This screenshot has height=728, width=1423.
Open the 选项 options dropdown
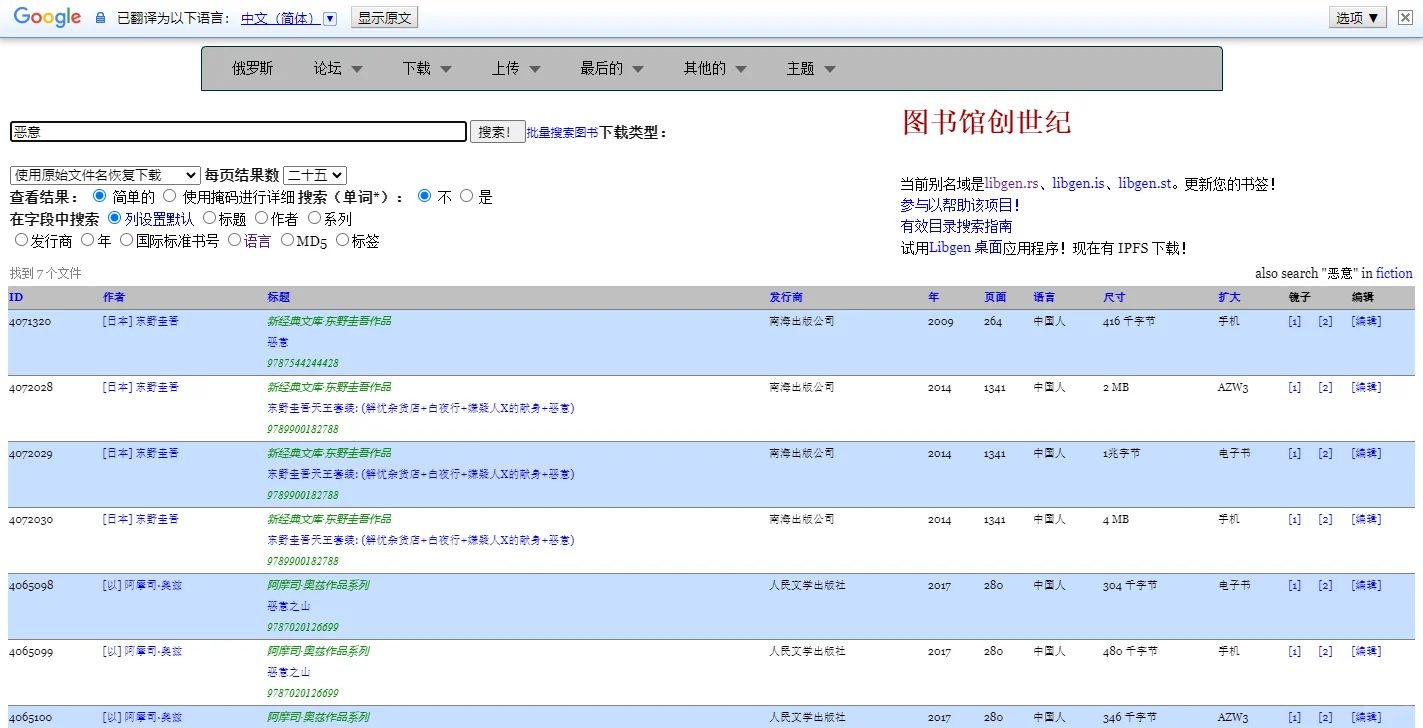(1358, 17)
